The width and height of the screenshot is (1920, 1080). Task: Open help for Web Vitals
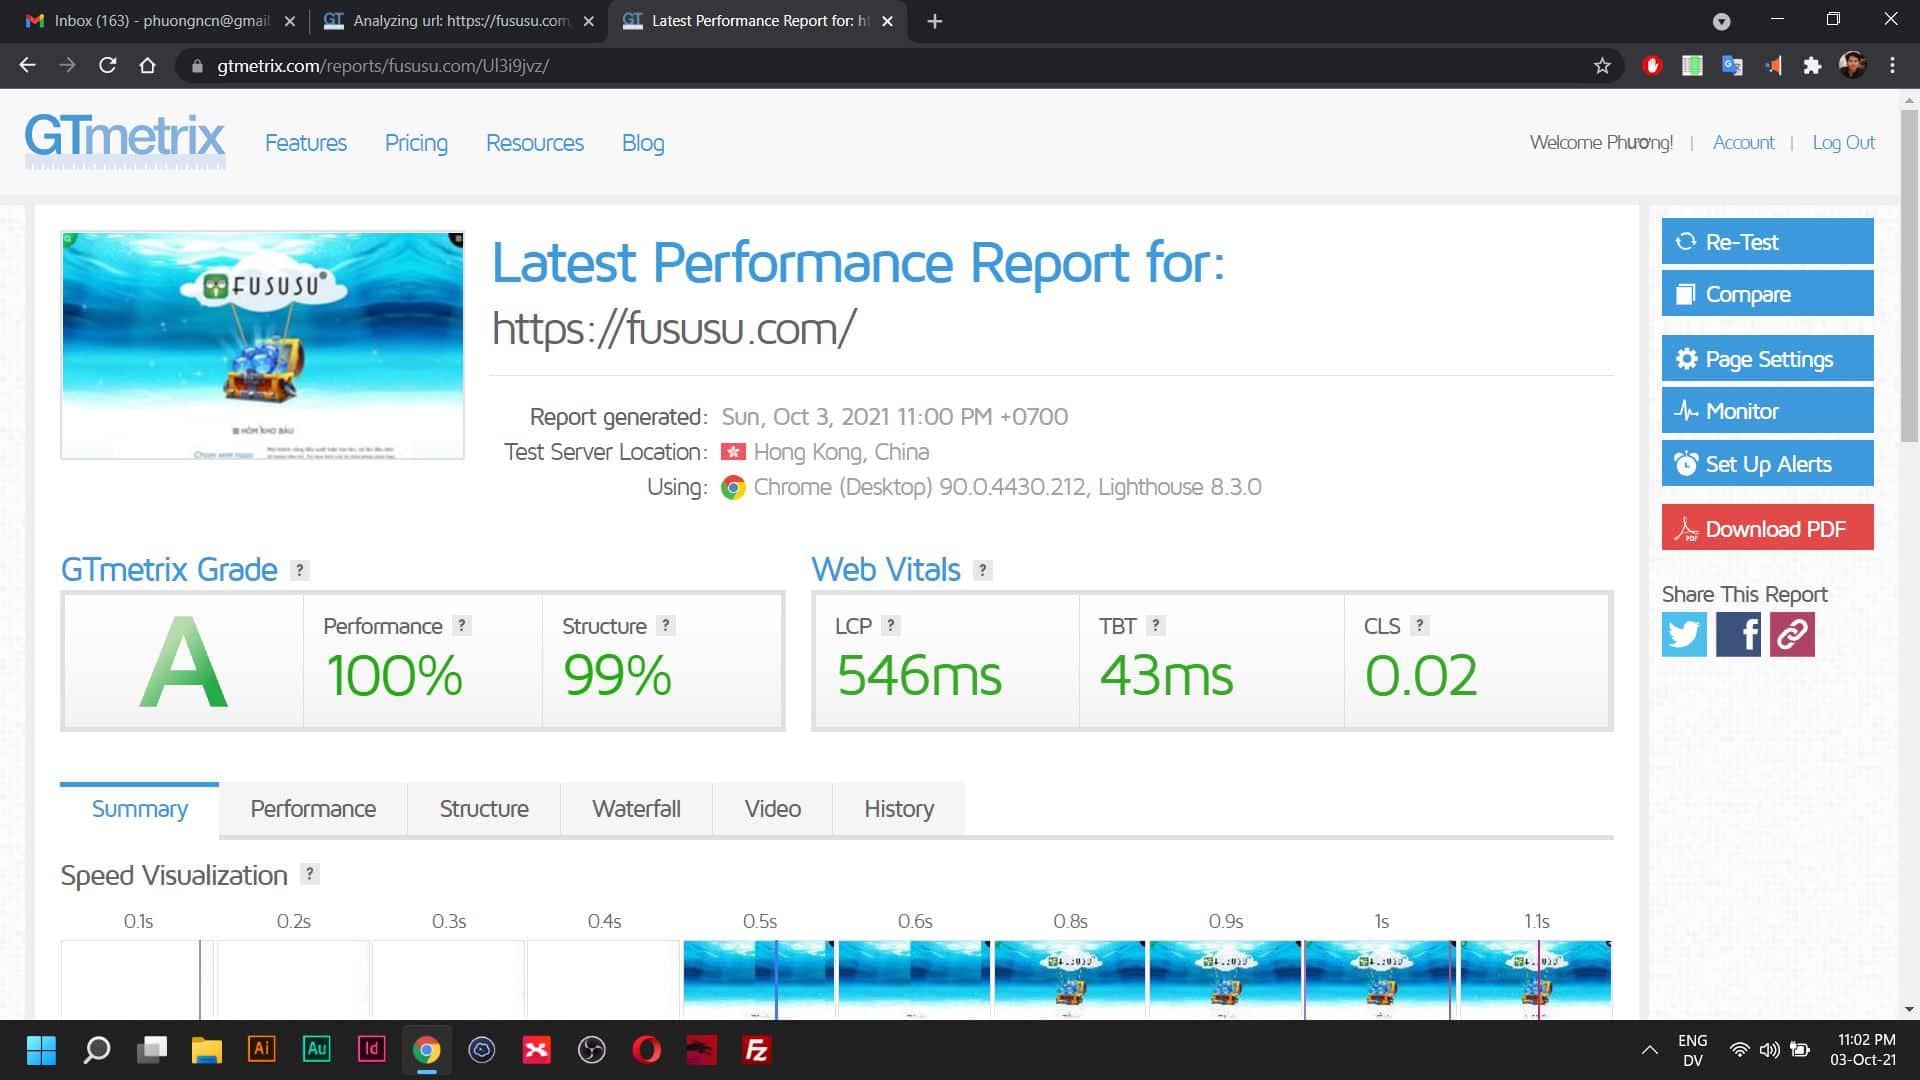click(983, 570)
